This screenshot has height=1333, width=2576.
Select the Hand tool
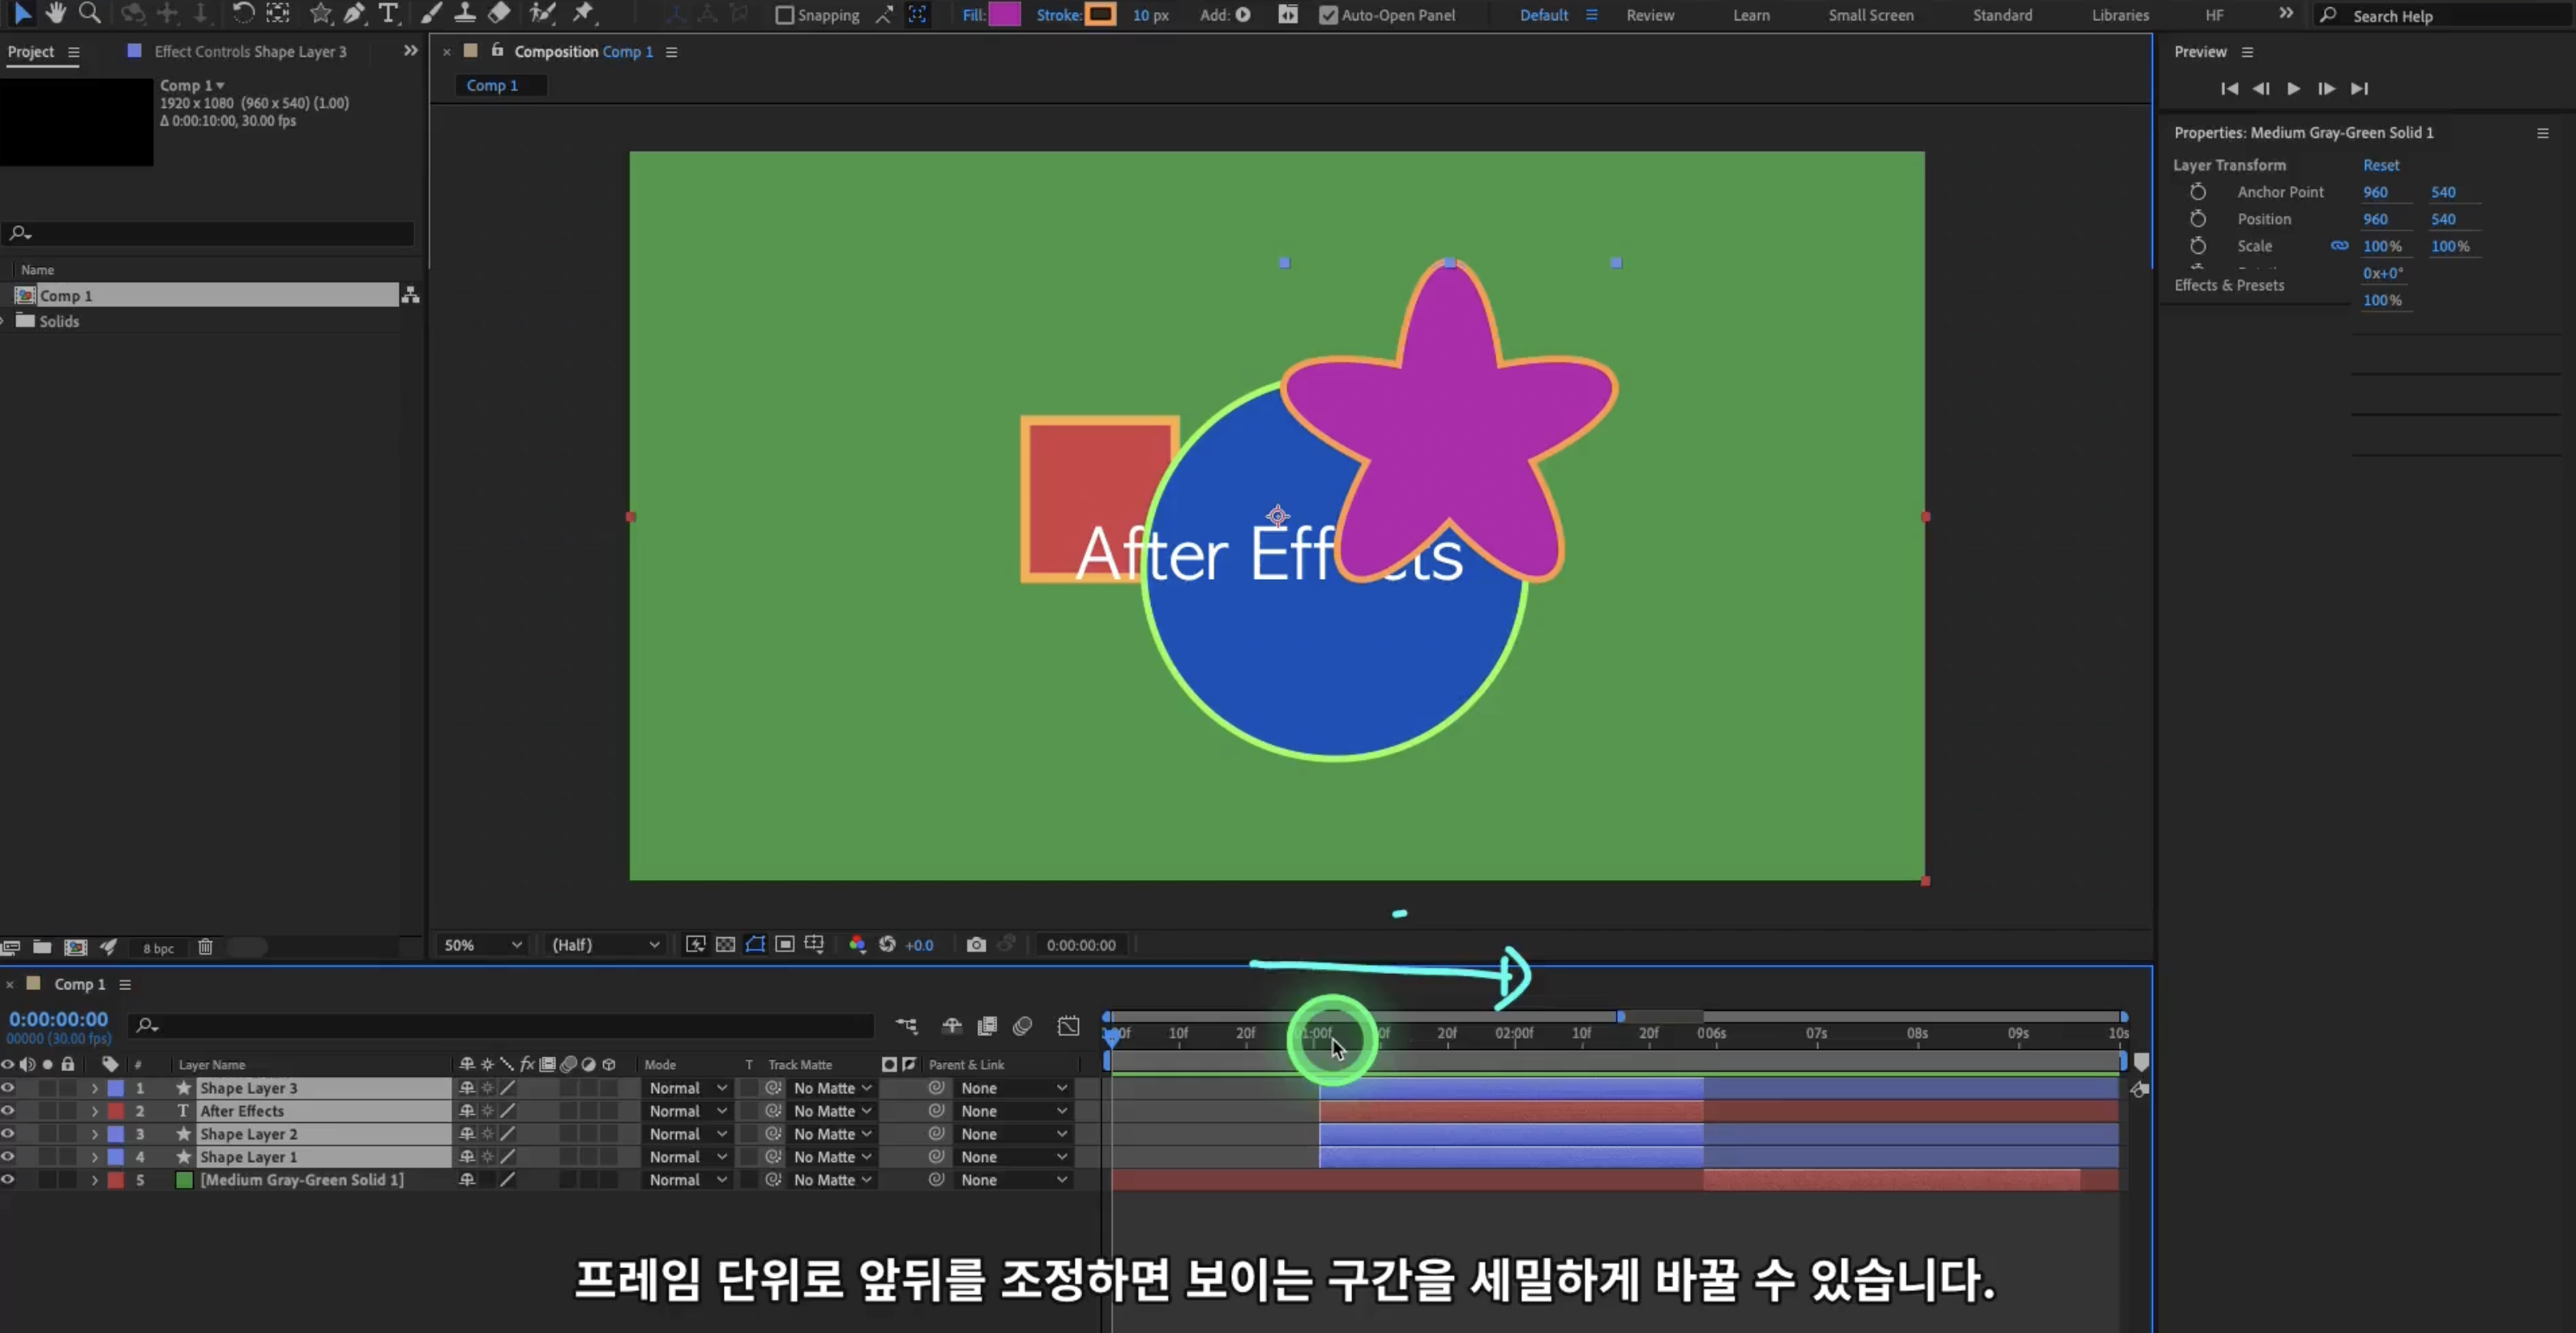56,14
